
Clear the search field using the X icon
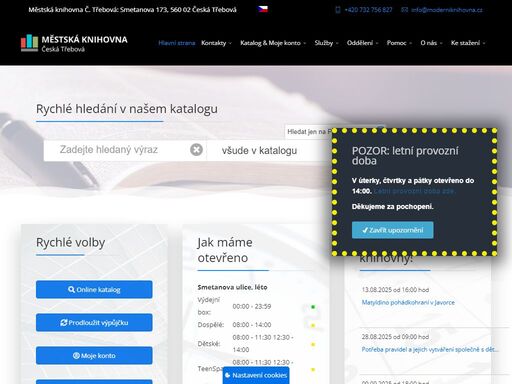point(196,150)
